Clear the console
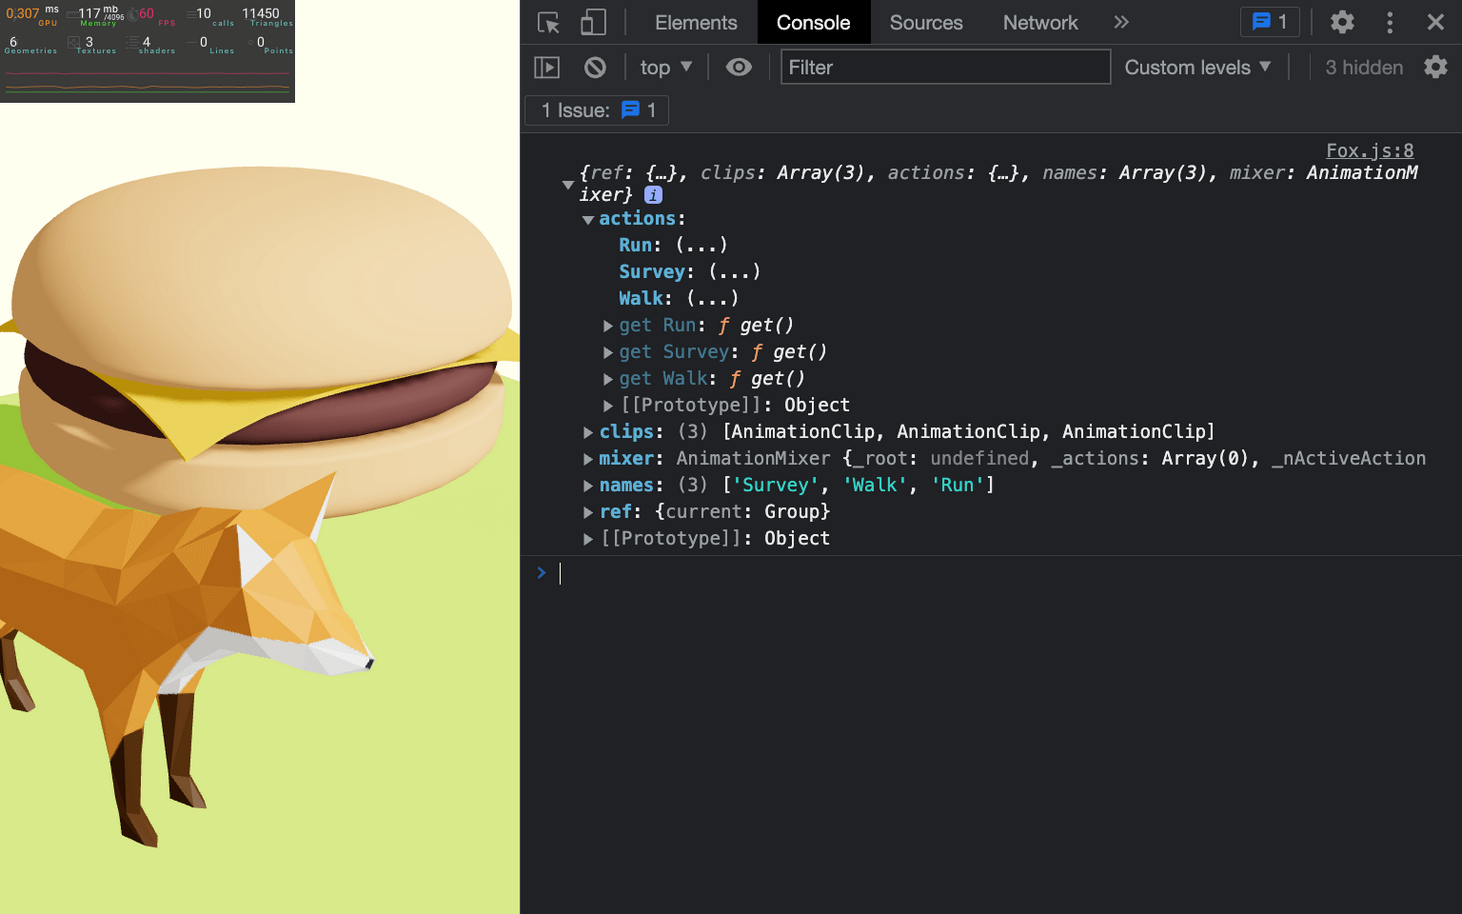 click(595, 67)
